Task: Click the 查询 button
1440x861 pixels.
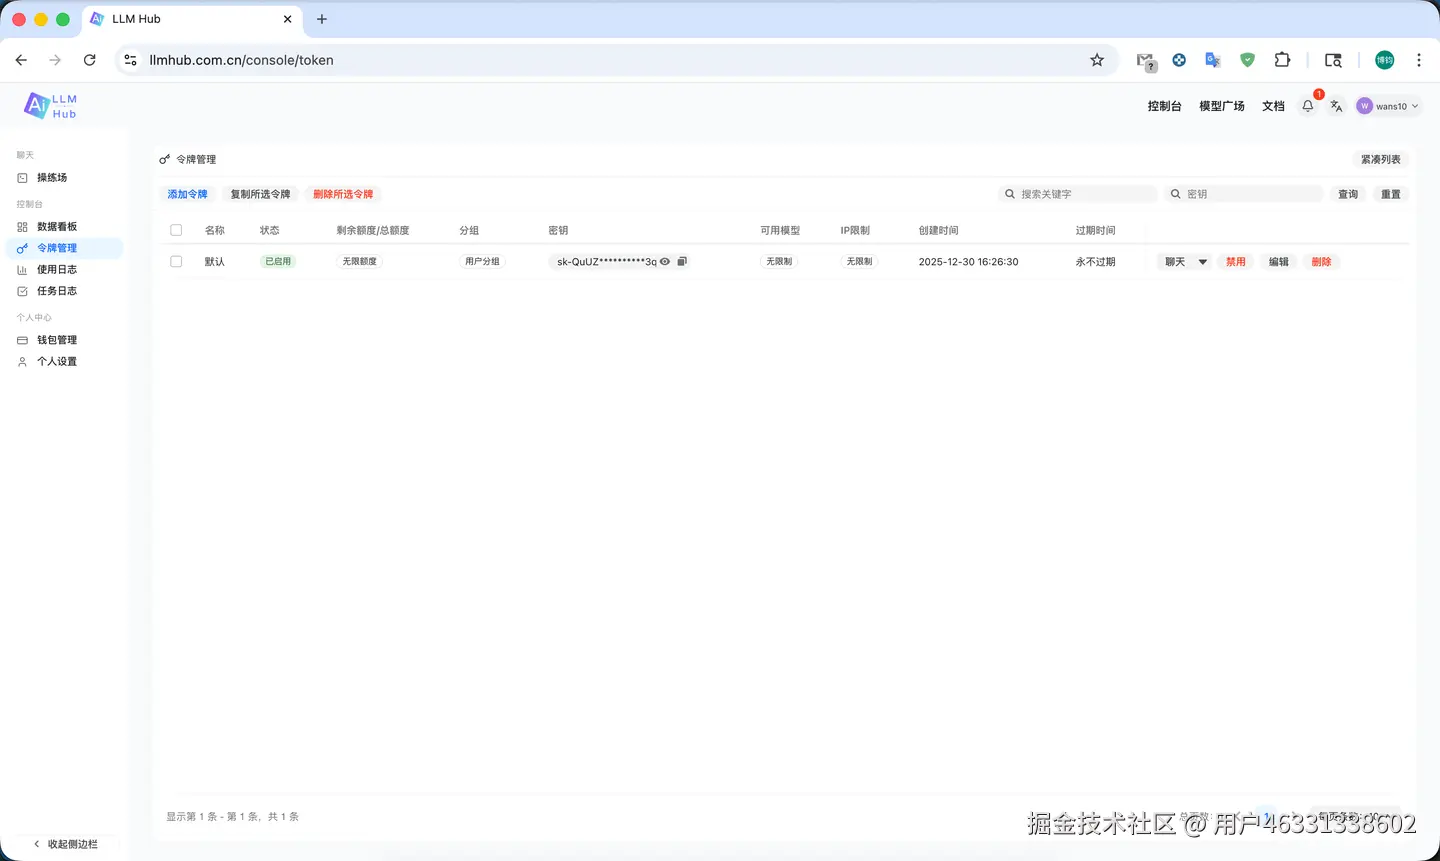Action: coord(1348,194)
